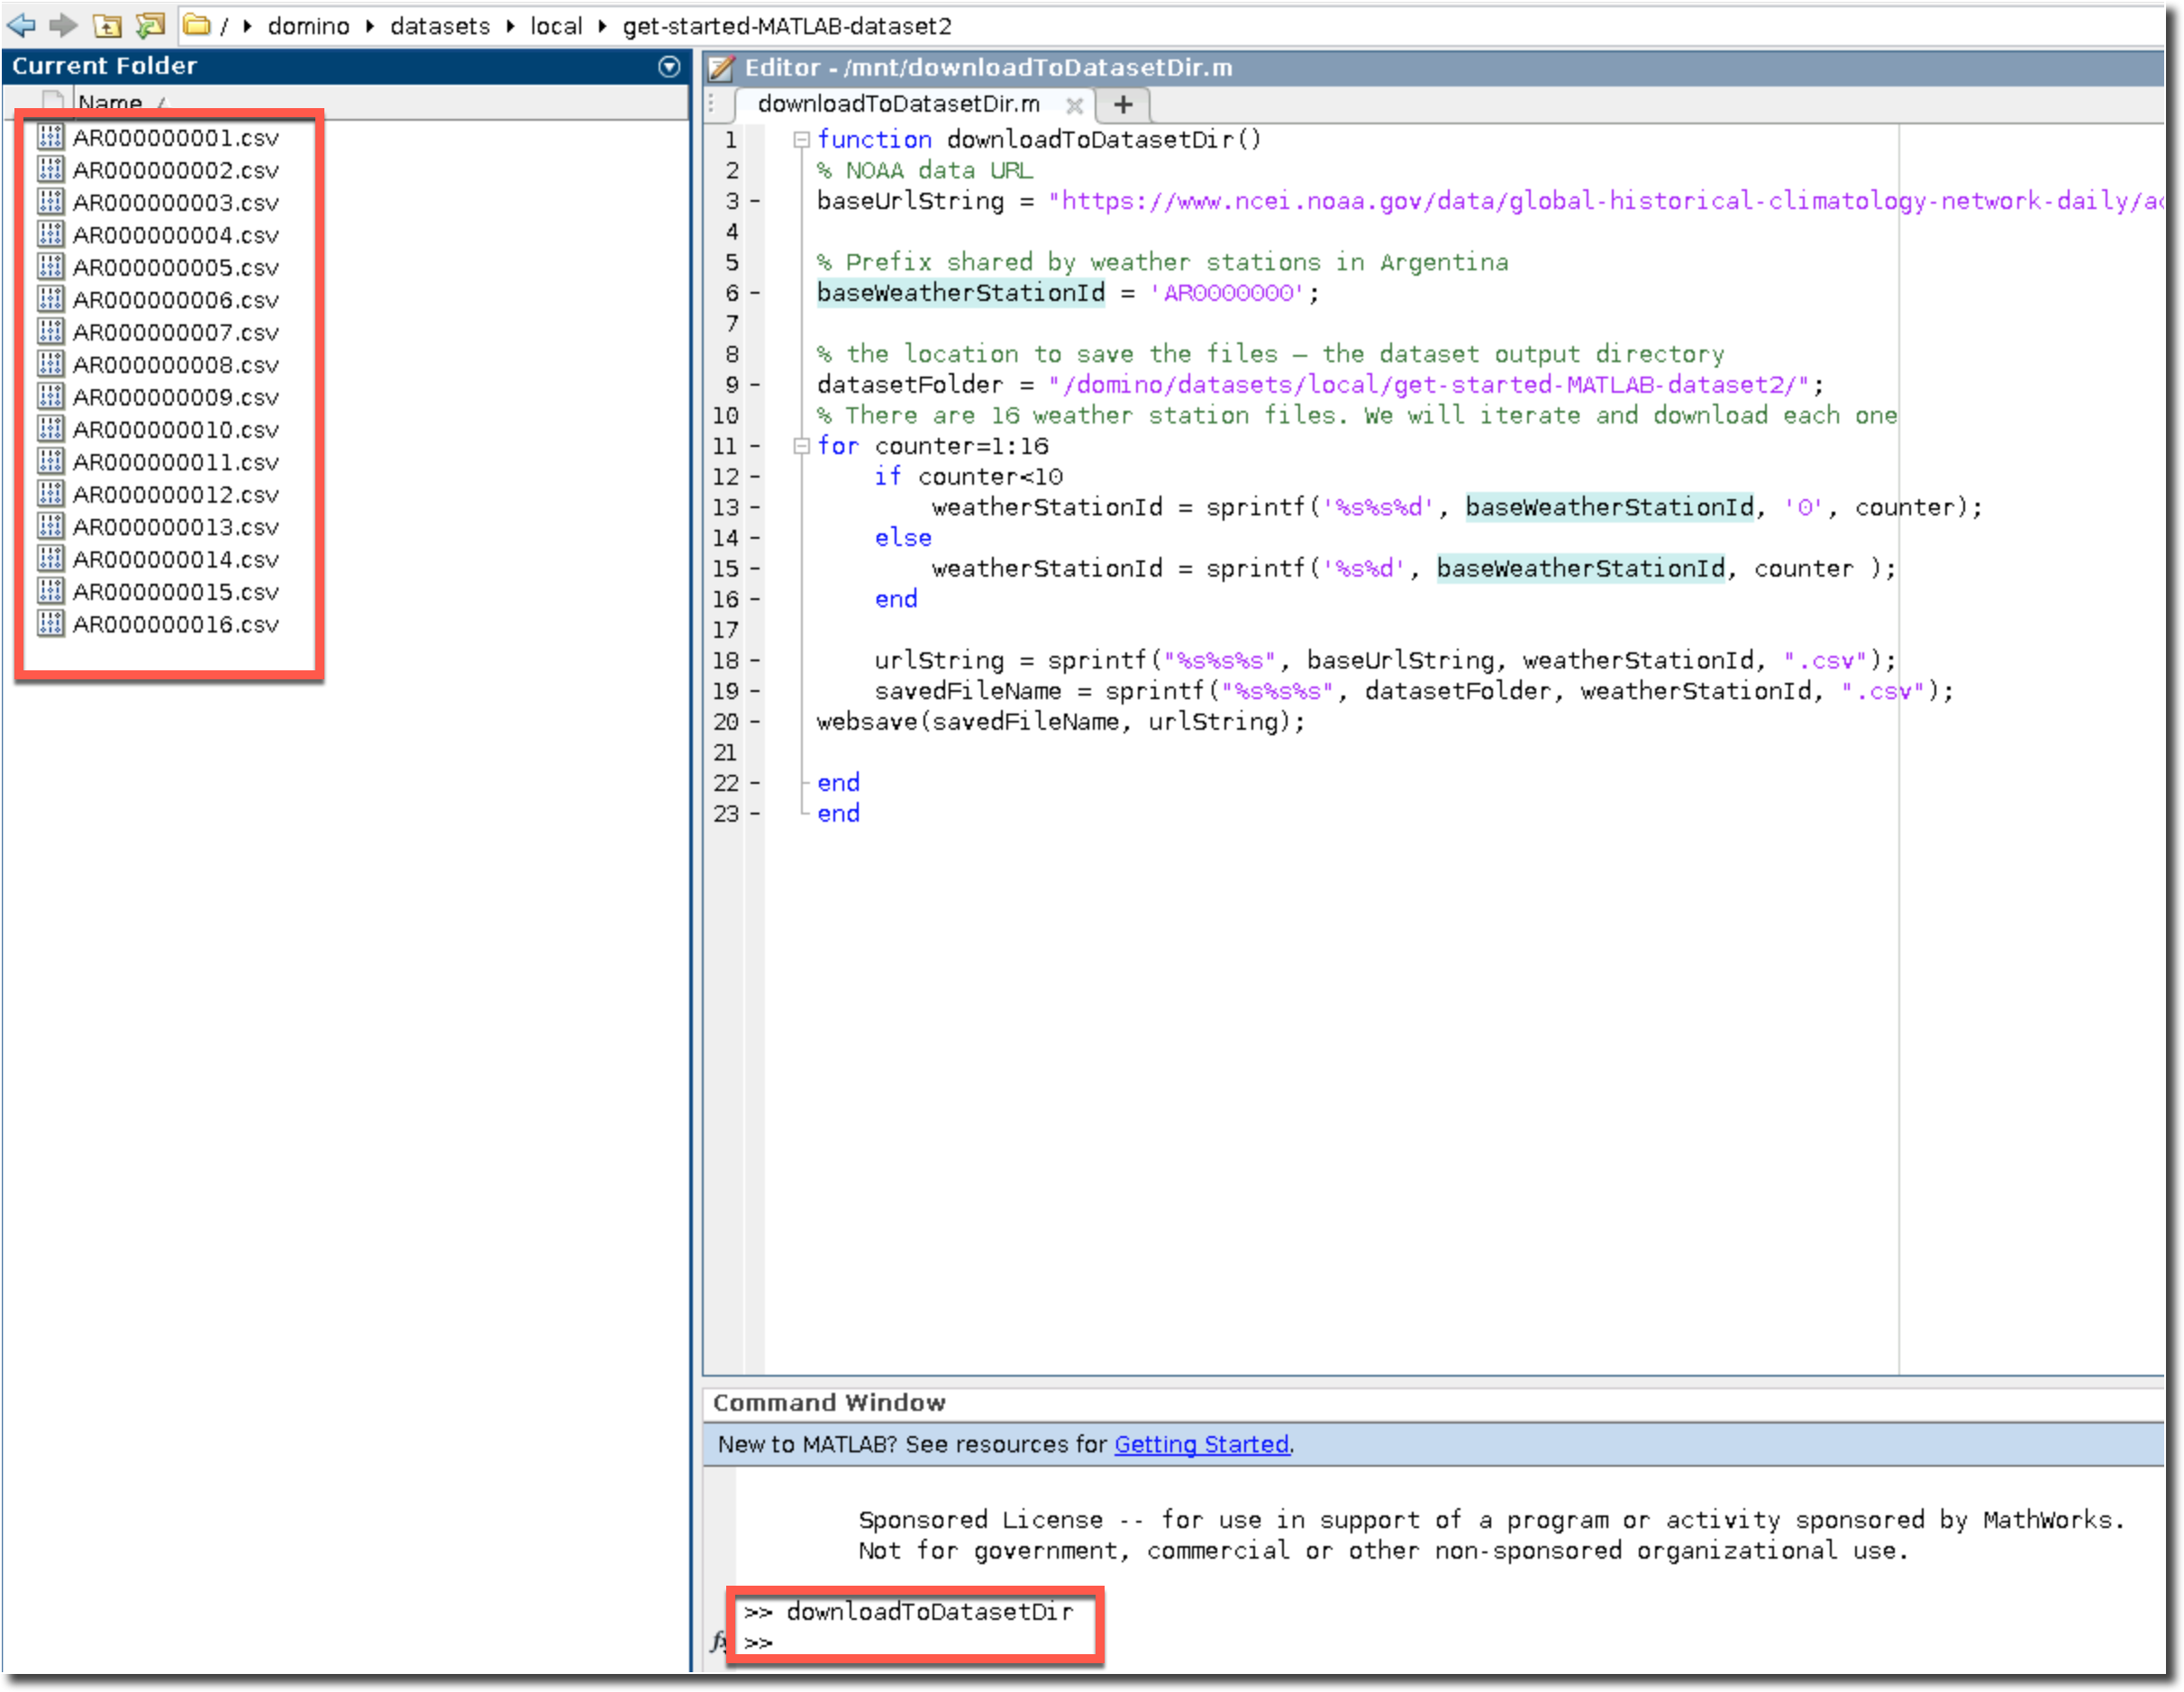Click the file icon beside AR000000009.csv
This screenshot has height=1692, width=2184.
coord(50,396)
